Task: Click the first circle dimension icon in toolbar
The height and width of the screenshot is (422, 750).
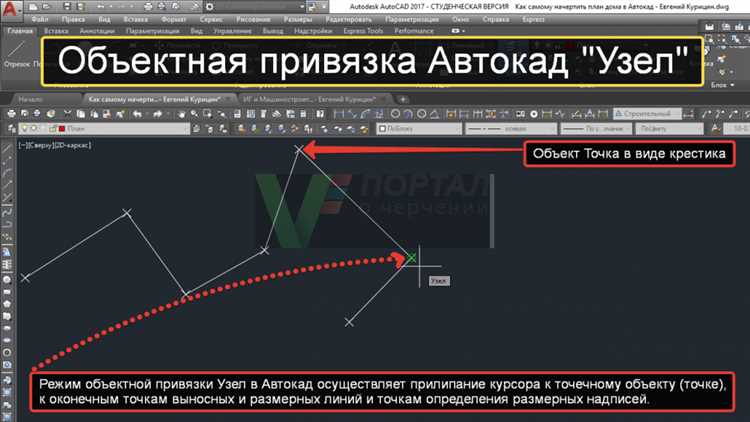Action: tap(395, 114)
